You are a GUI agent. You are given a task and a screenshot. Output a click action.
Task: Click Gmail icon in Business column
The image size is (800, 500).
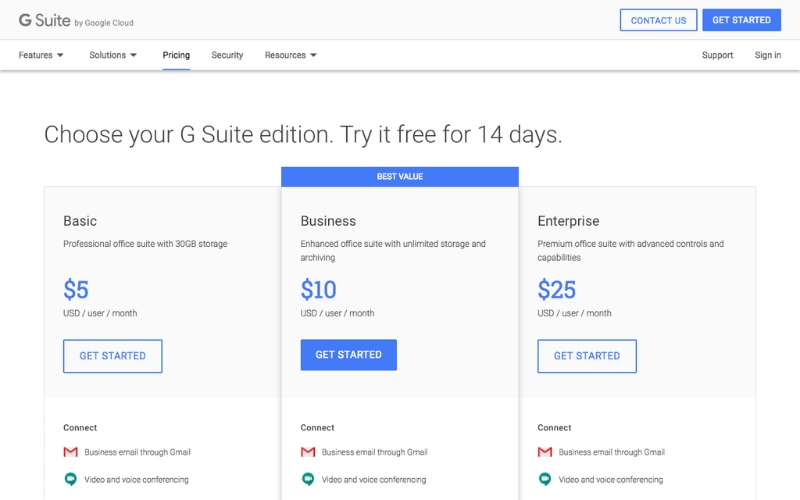[x=308, y=452]
